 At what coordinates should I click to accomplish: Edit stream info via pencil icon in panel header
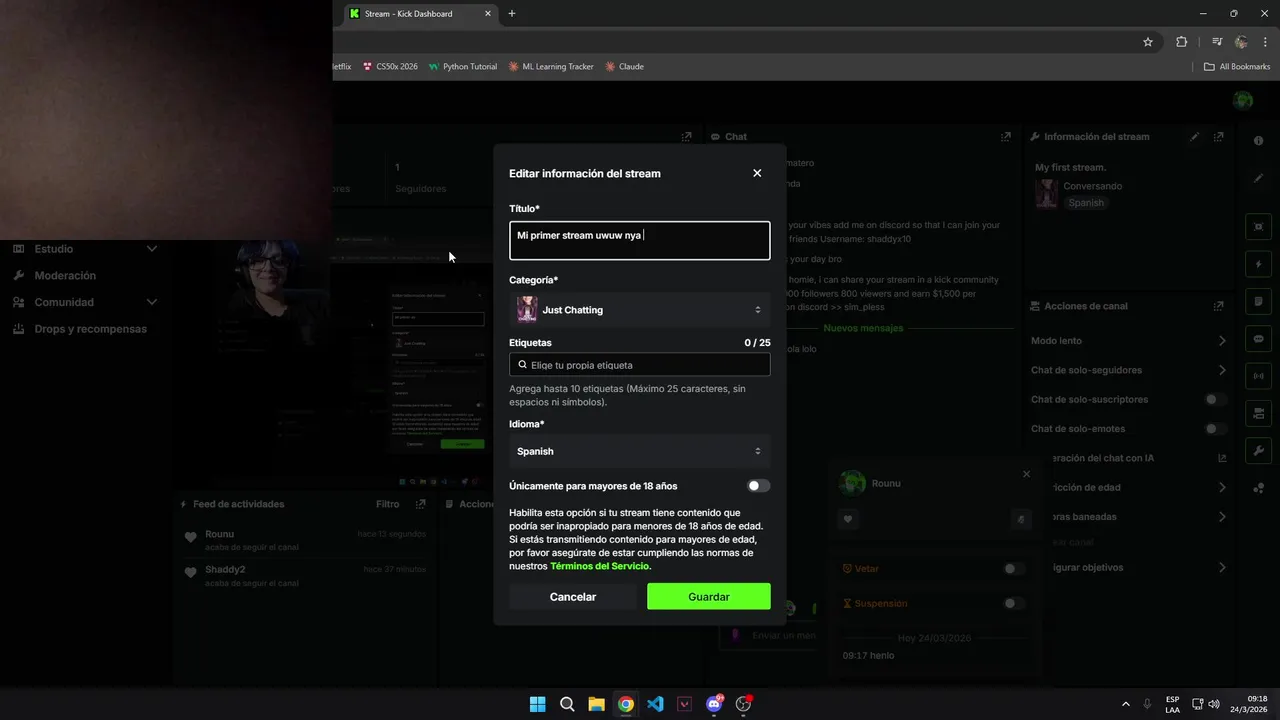coord(1194,137)
